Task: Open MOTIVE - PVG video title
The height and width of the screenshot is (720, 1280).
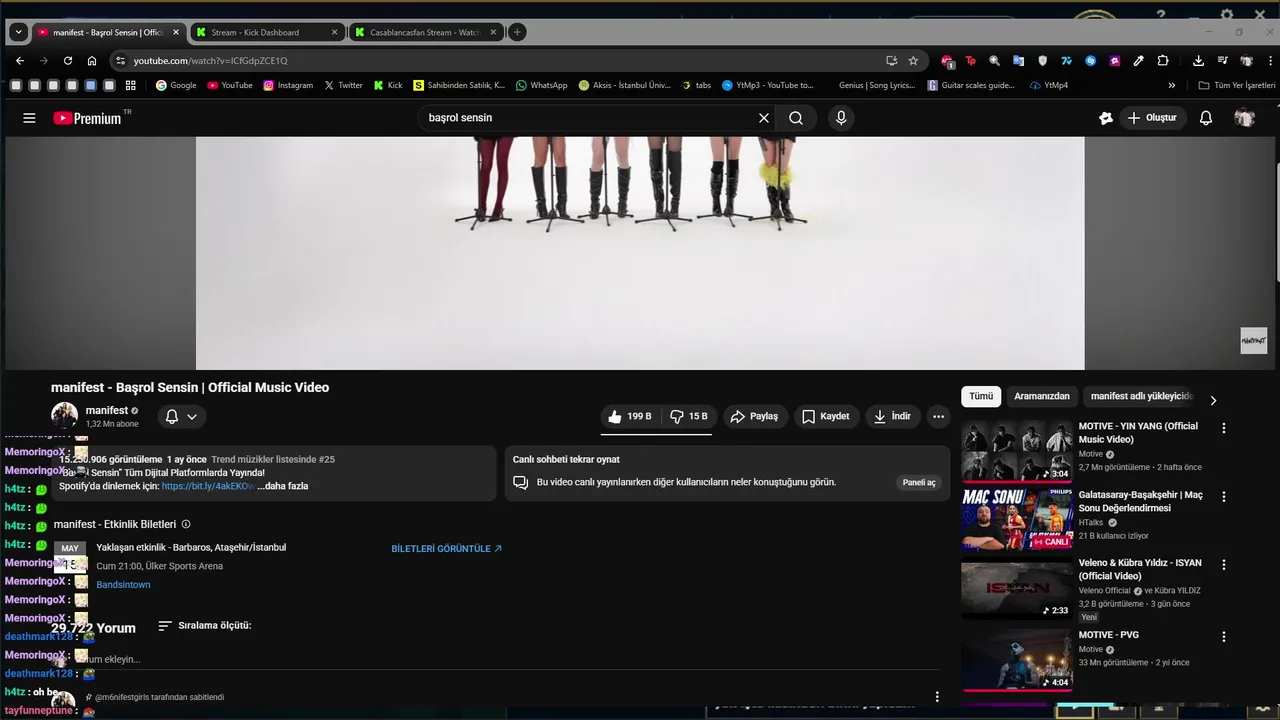Action: tap(1108, 635)
